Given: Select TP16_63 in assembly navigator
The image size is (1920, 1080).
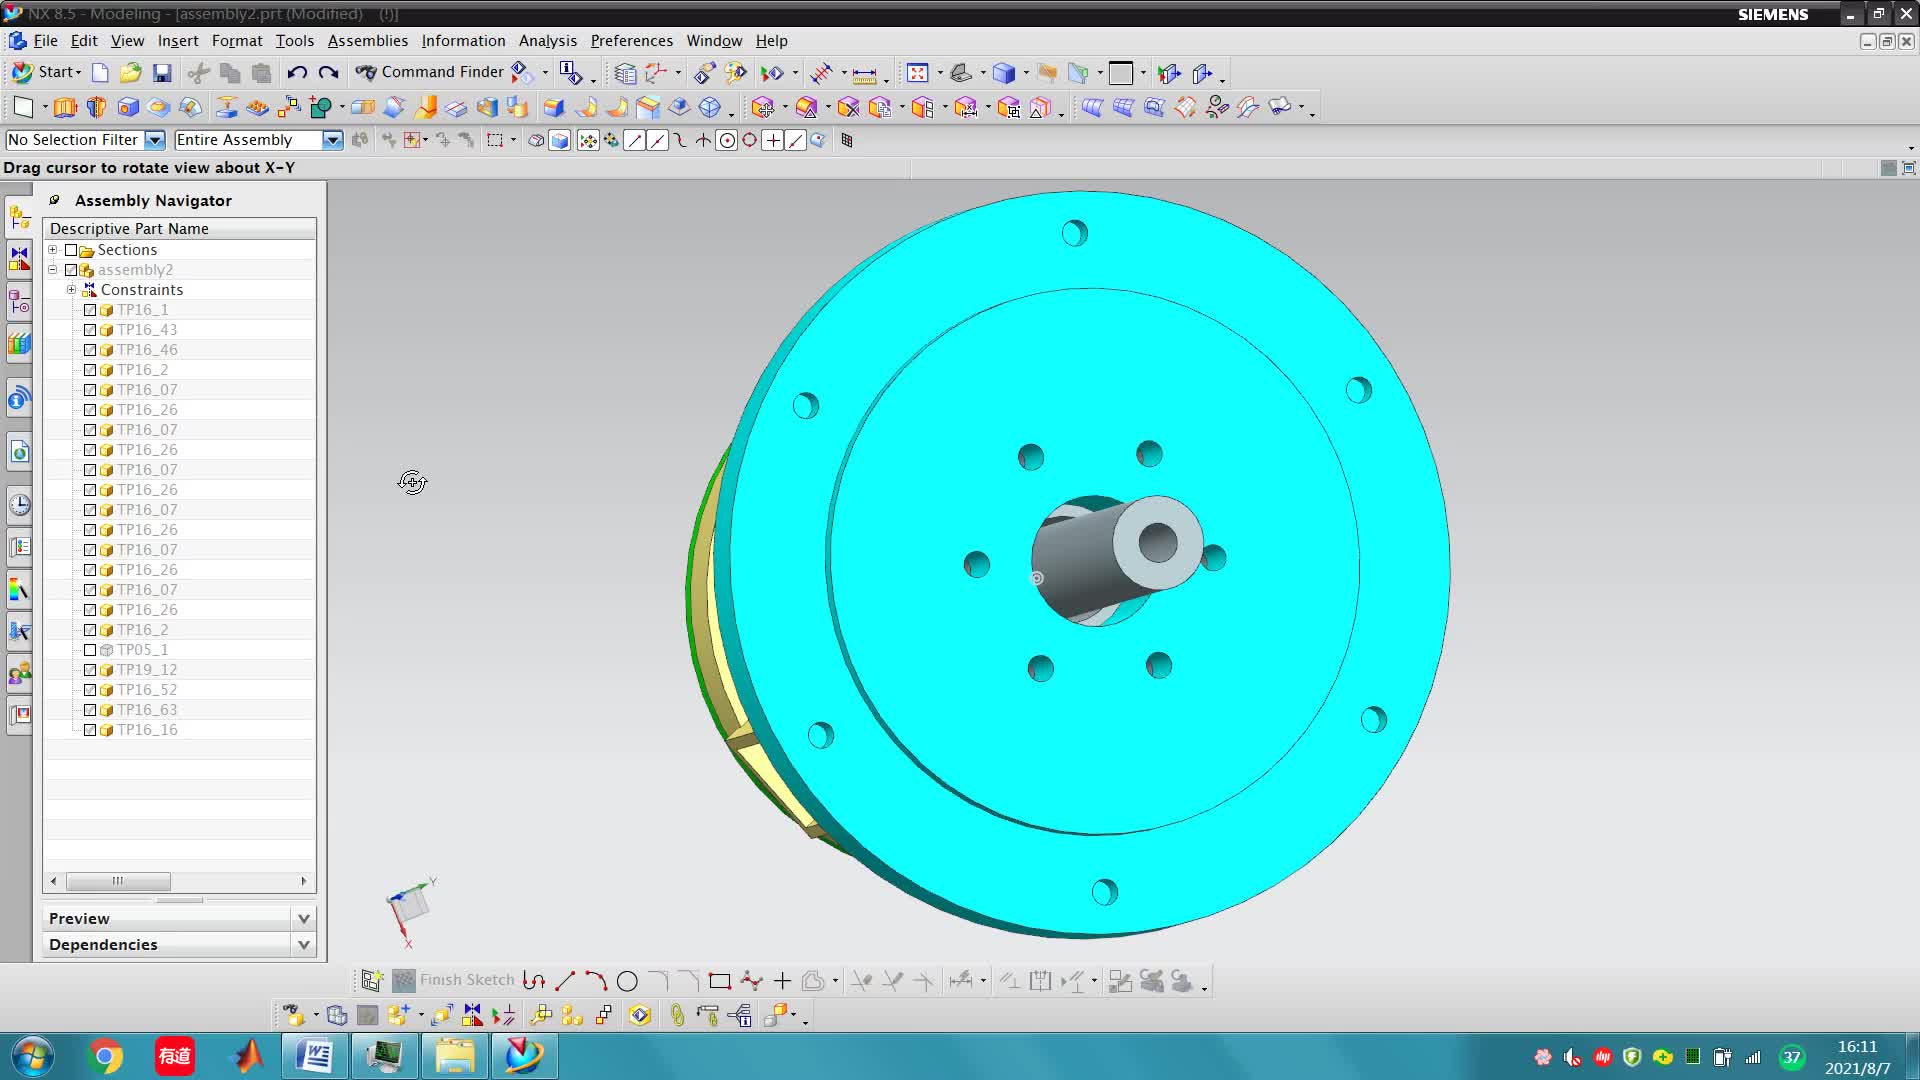Looking at the screenshot, I should 147,710.
